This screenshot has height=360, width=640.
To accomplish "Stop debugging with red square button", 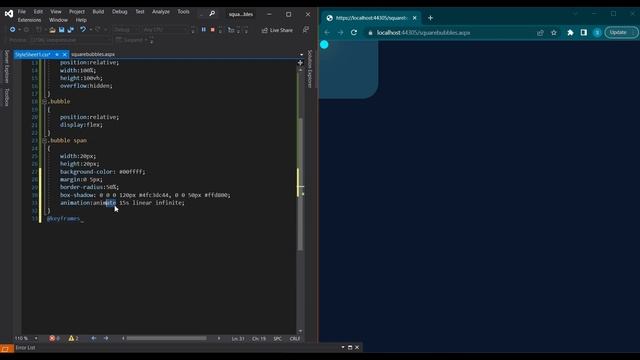I will click(212, 30).
